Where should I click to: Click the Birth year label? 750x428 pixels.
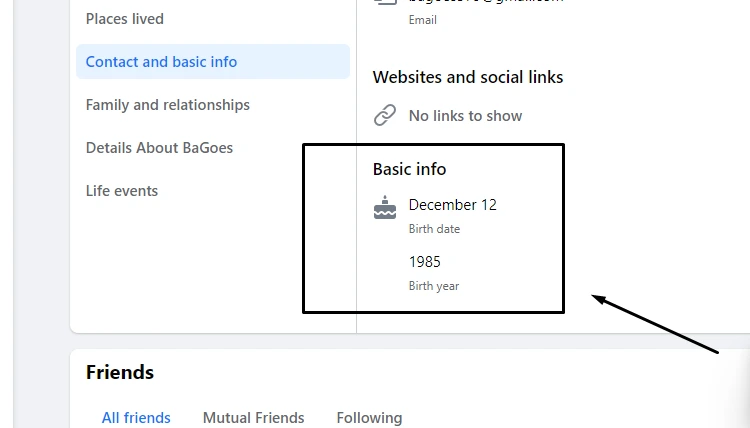(434, 286)
